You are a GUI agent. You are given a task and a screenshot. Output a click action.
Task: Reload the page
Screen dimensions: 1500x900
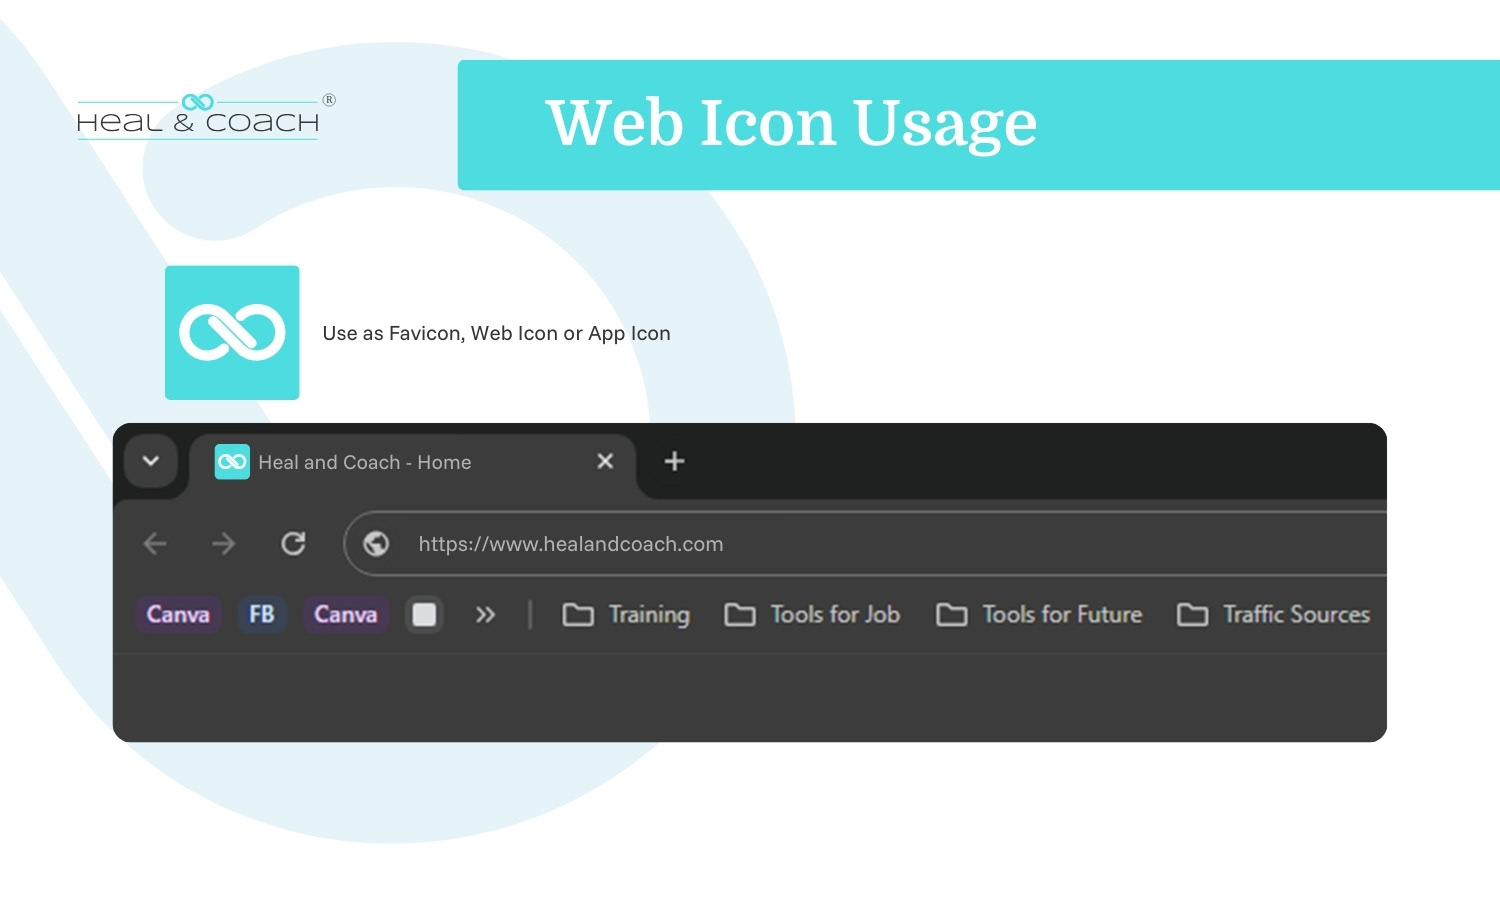click(x=293, y=543)
